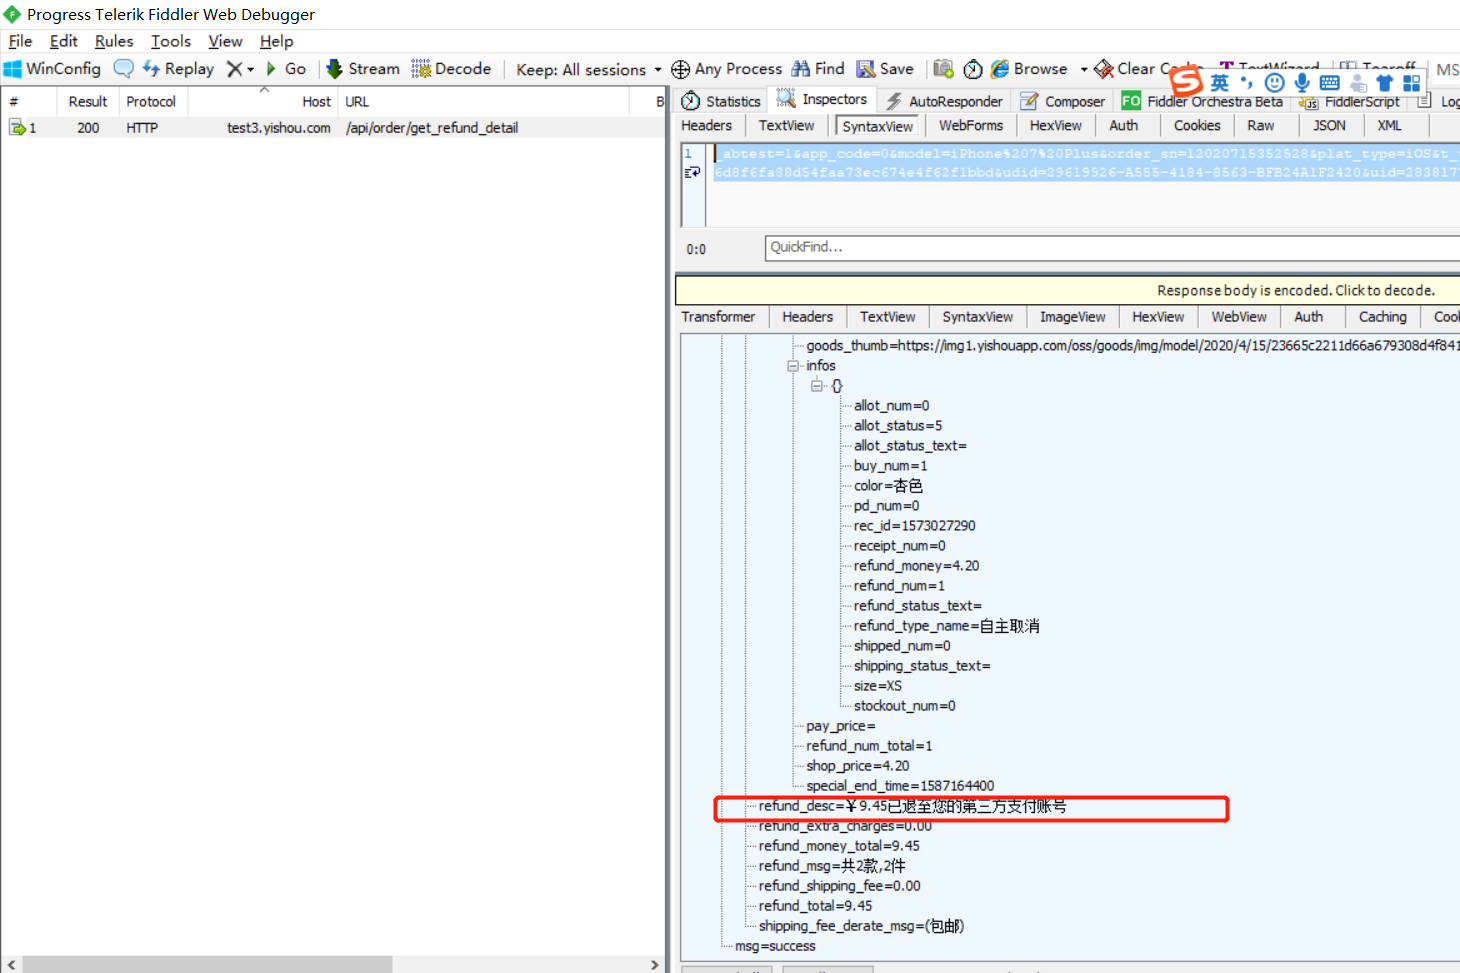Toggle the Decode option in toolbar
Screen dimensions: 1460x973
click(x=451, y=69)
